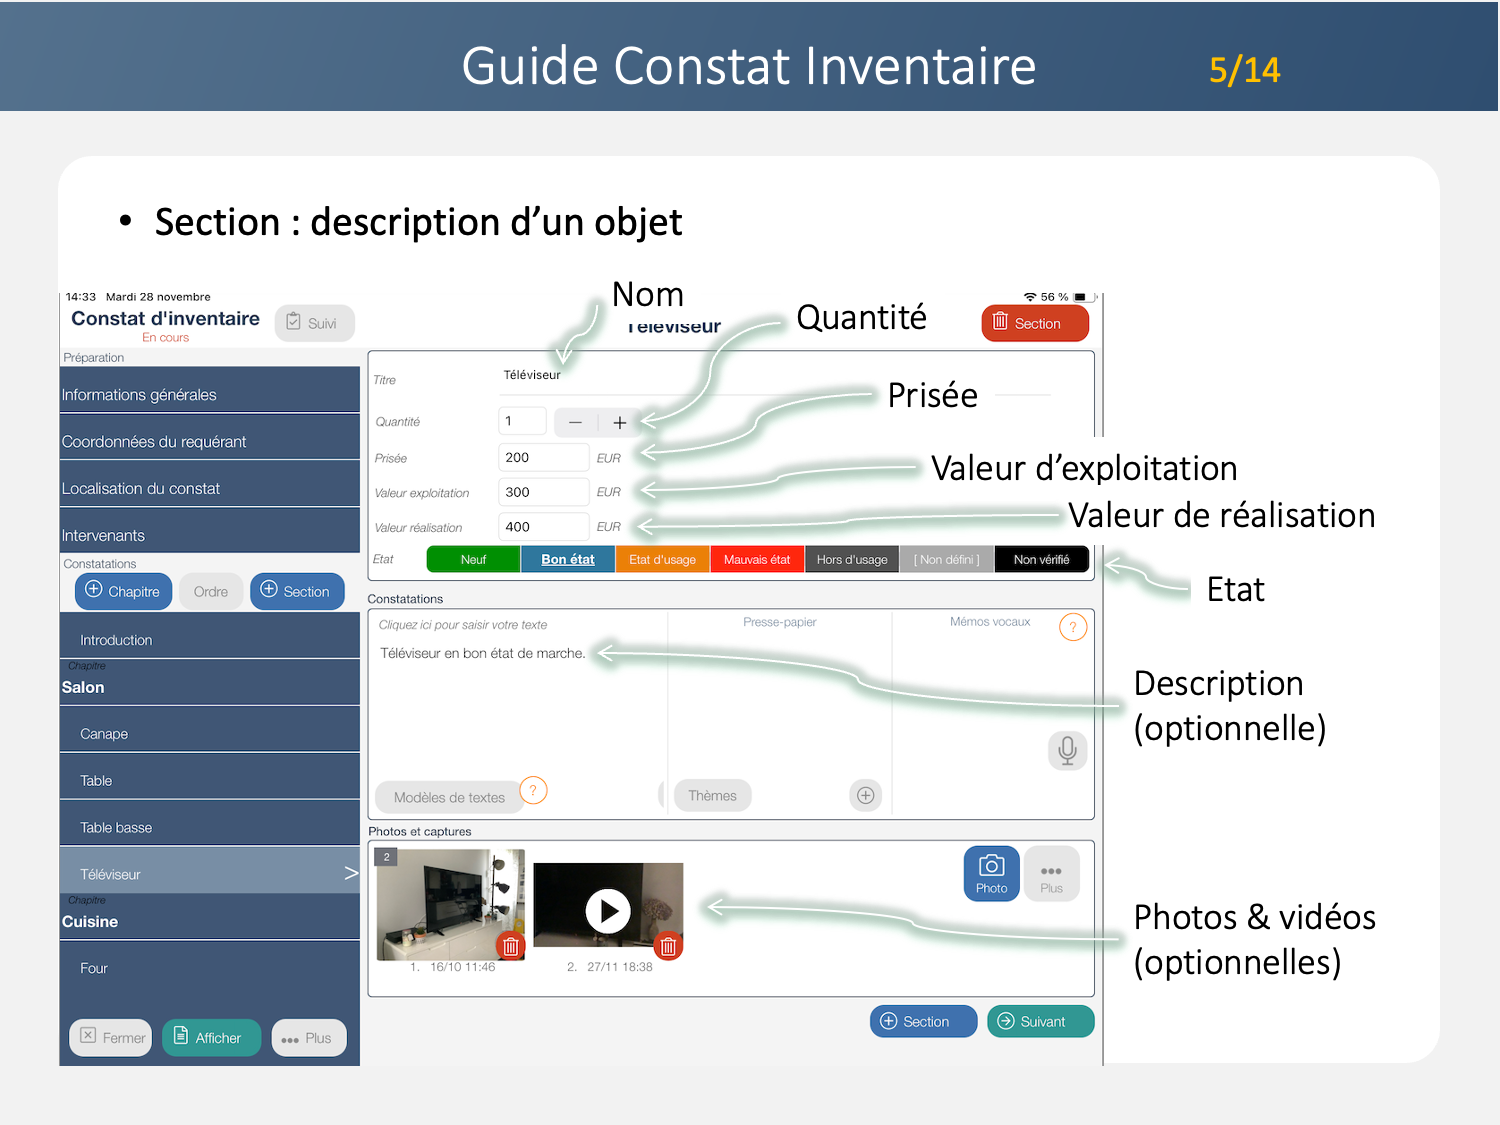Choose the 'Non vérifié' state

(x=1041, y=560)
